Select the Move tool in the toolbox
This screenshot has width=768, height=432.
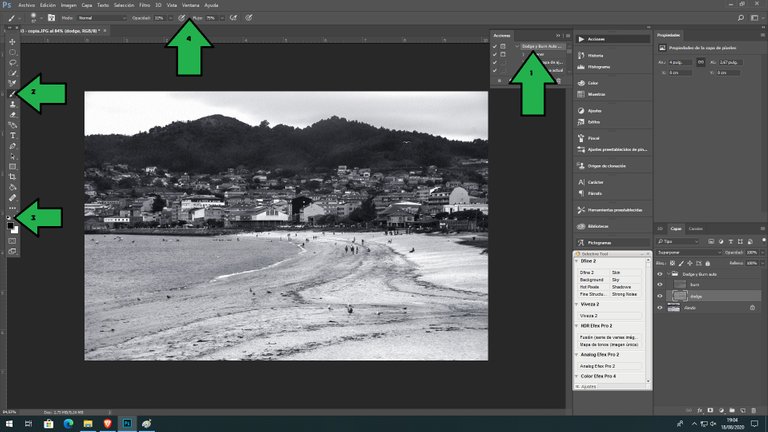tap(12, 42)
